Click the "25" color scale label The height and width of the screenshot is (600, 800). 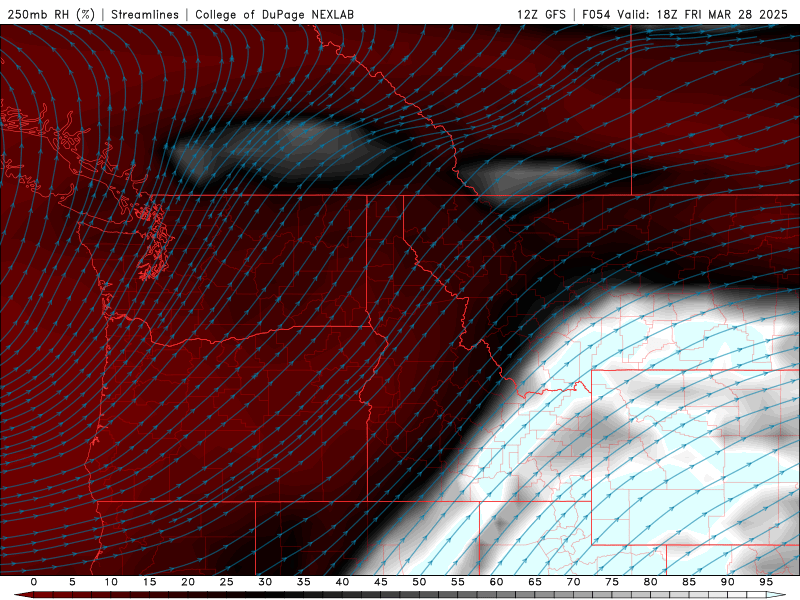[227, 582]
